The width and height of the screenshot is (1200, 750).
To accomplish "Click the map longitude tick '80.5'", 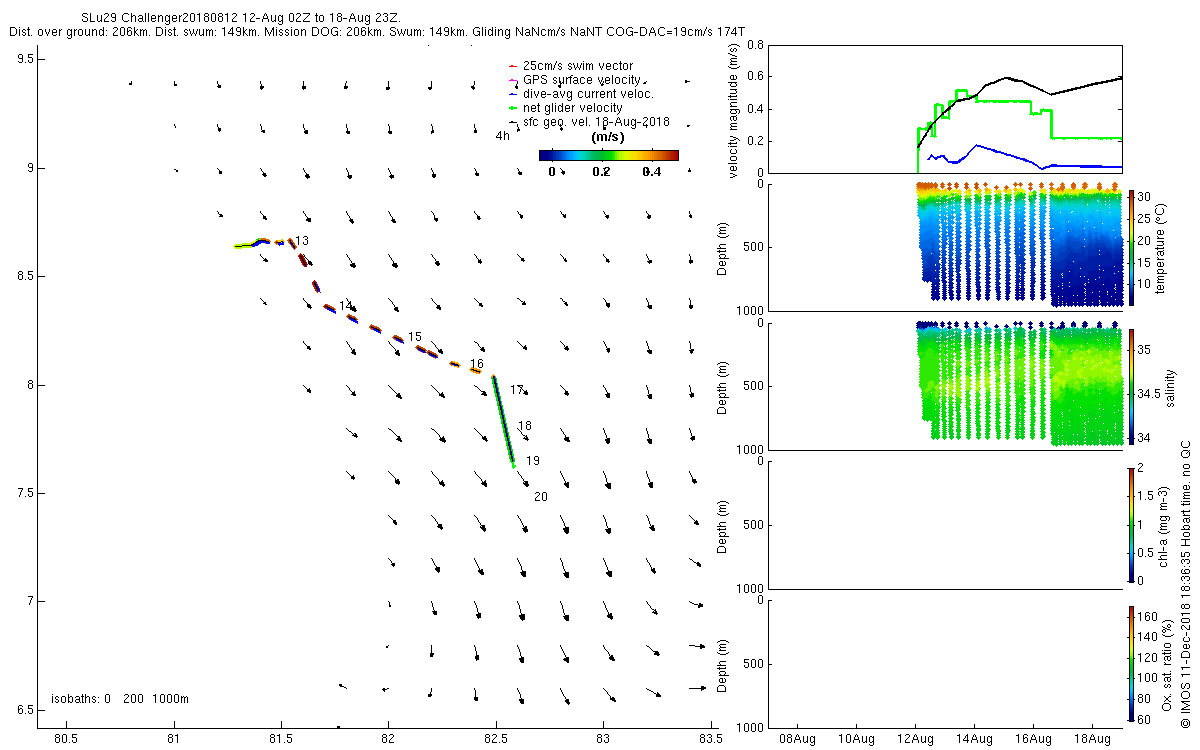I will point(66,739).
